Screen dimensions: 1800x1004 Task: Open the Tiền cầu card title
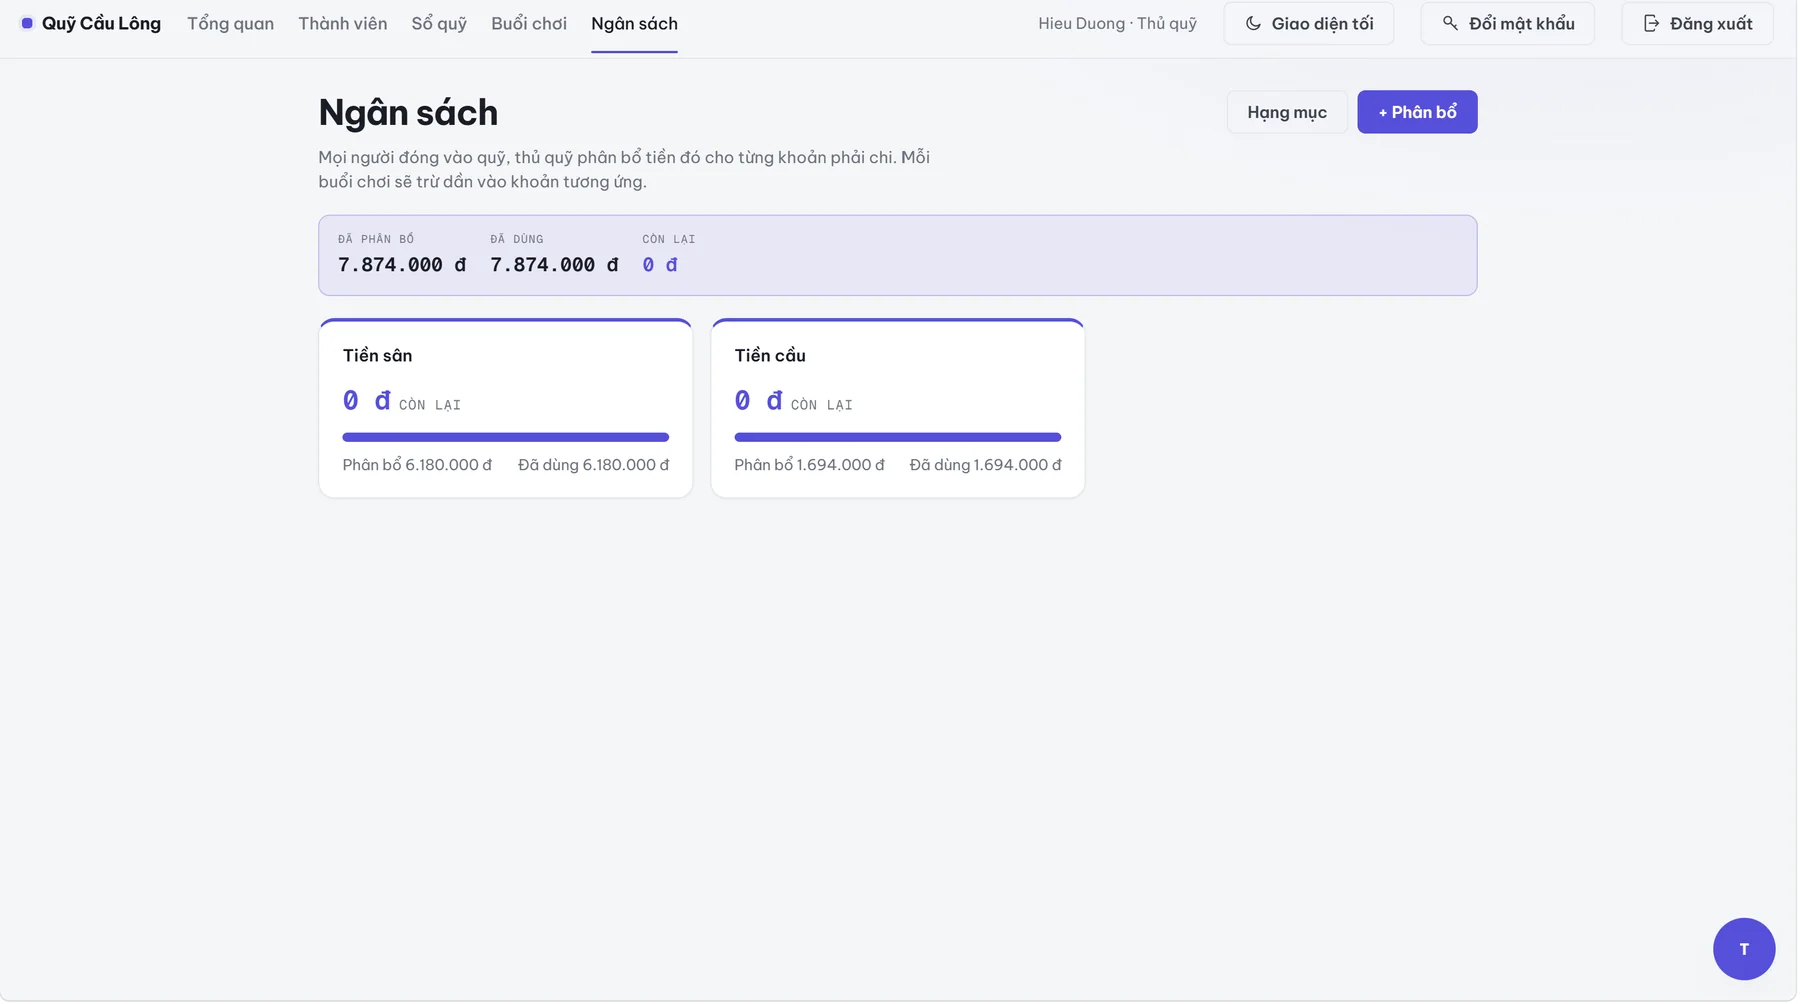pos(770,356)
